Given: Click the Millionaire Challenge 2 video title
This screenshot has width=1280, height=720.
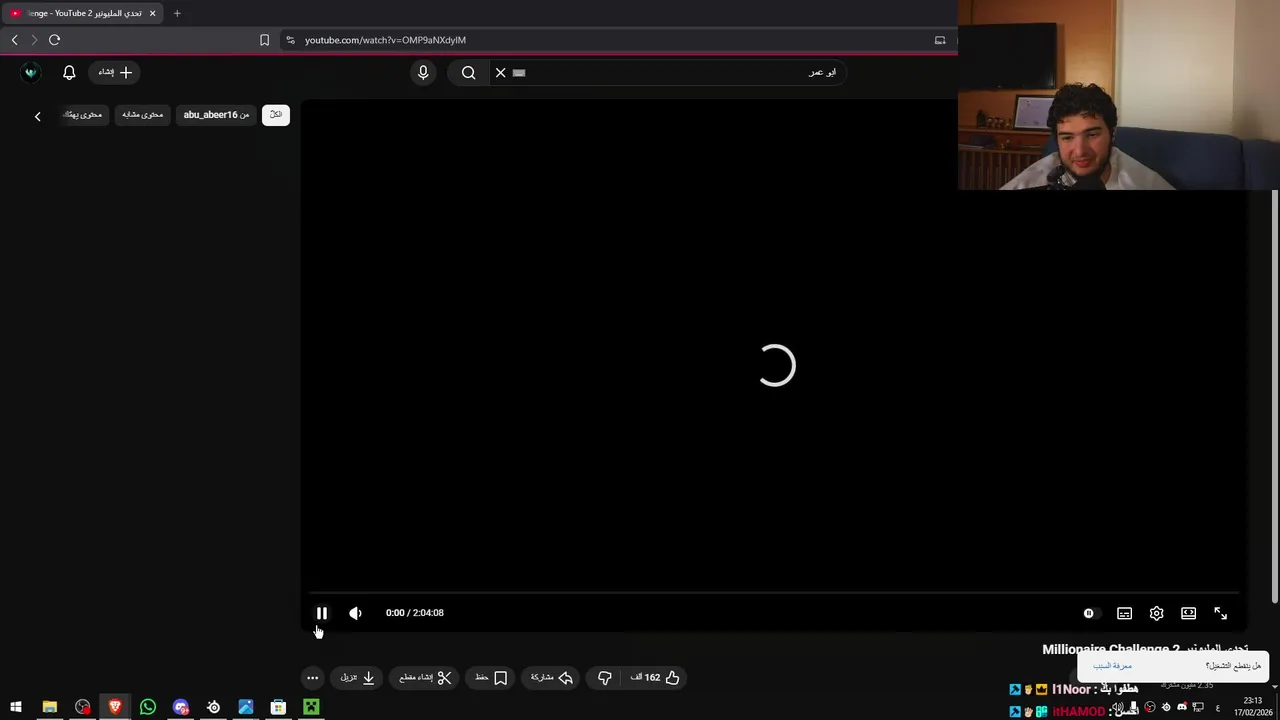Looking at the screenshot, I should coord(1145,649).
